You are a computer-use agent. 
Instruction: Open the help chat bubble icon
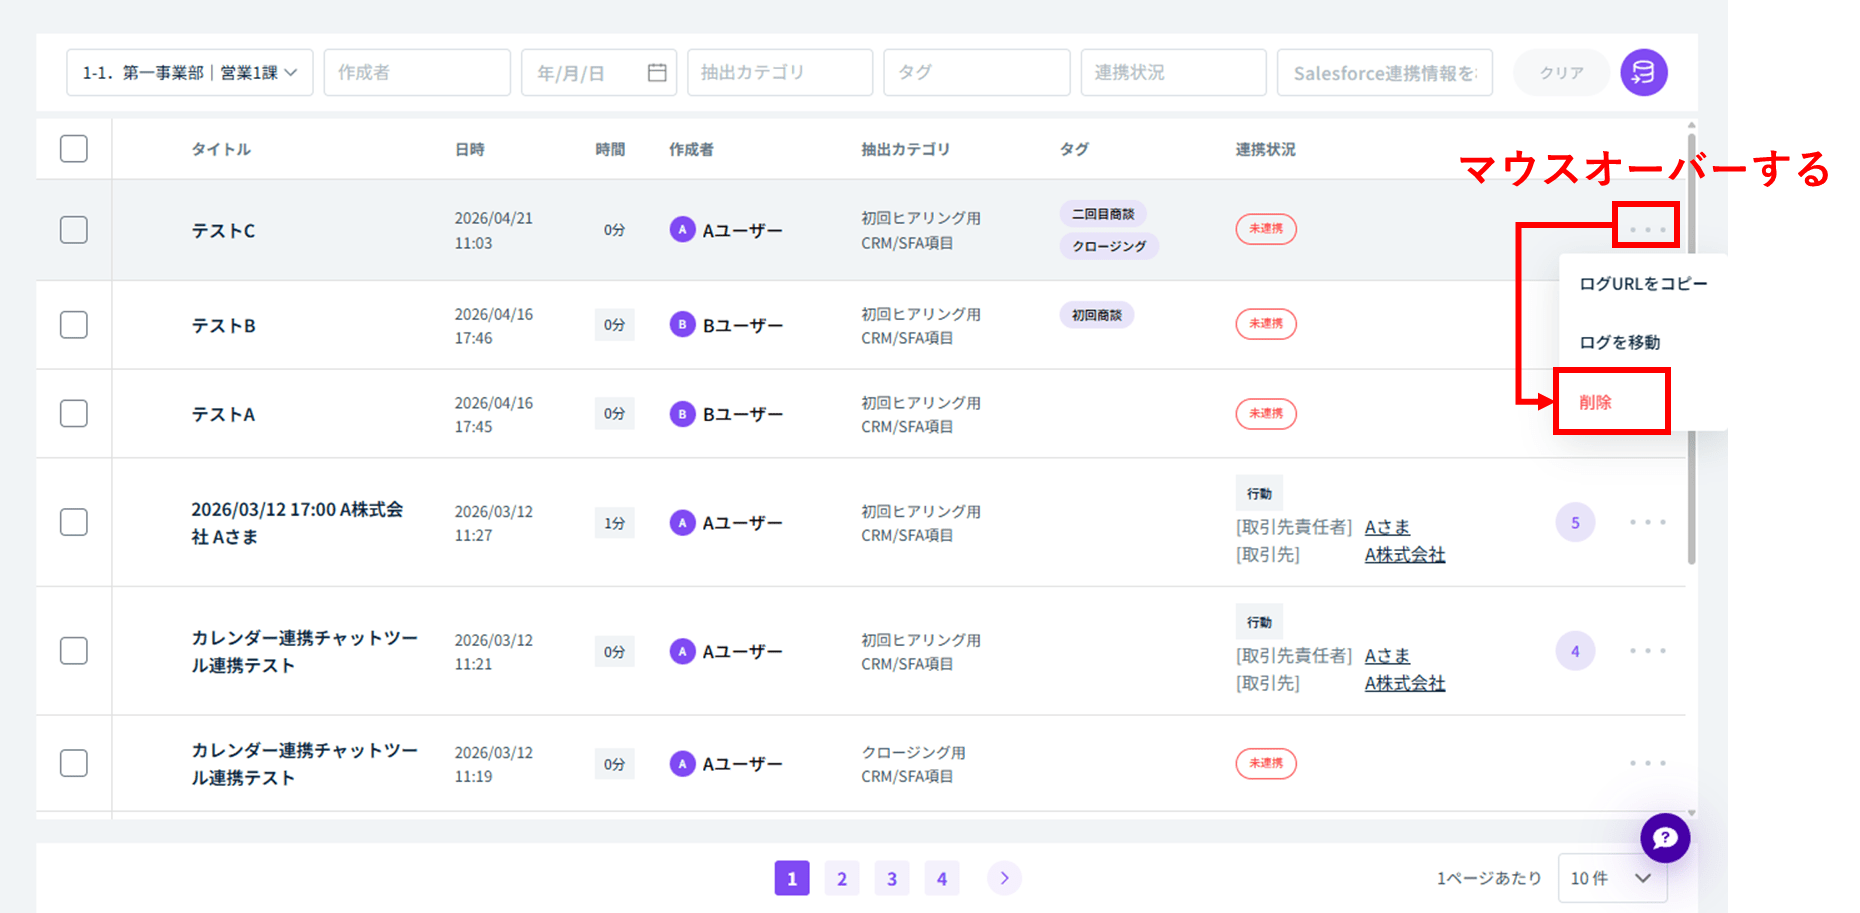click(x=1665, y=838)
